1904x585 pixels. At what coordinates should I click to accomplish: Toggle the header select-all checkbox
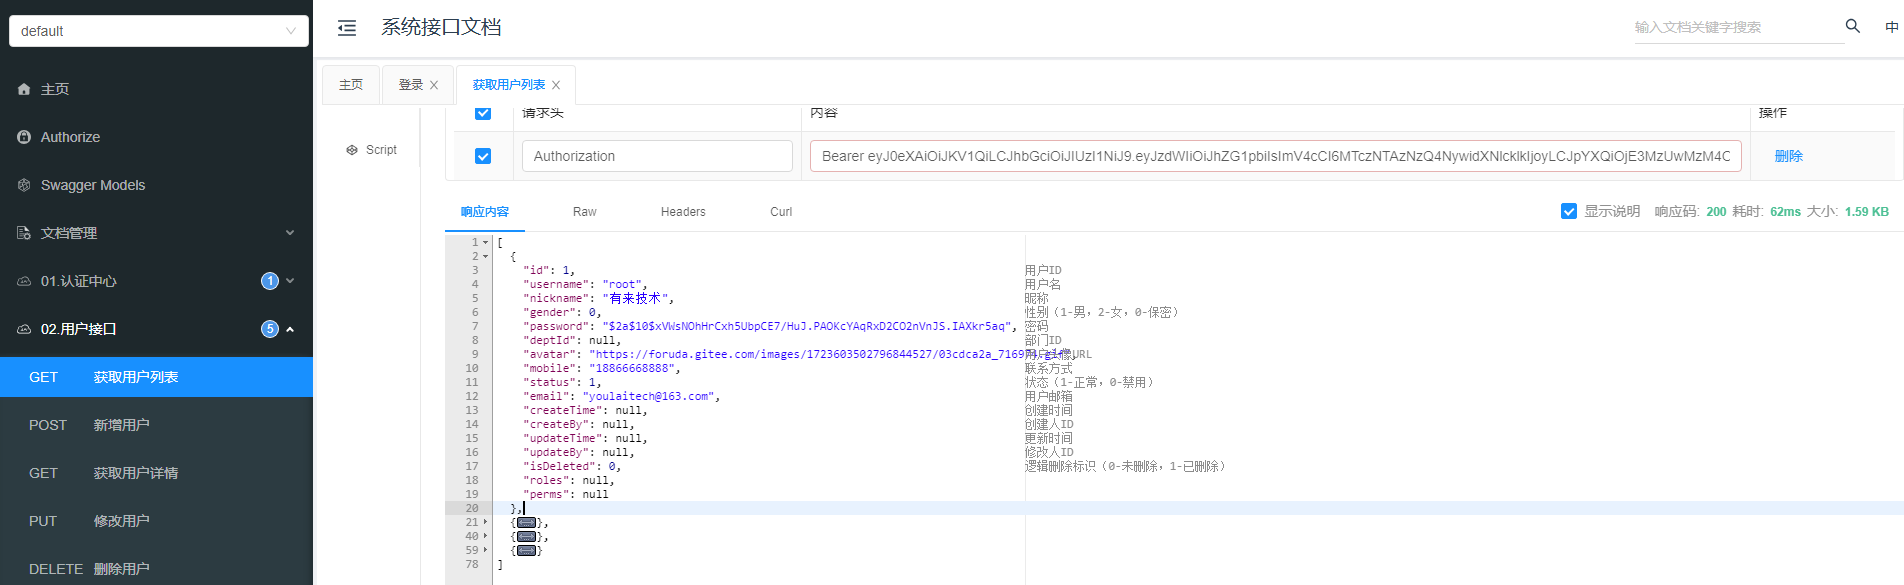click(x=483, y=112)
